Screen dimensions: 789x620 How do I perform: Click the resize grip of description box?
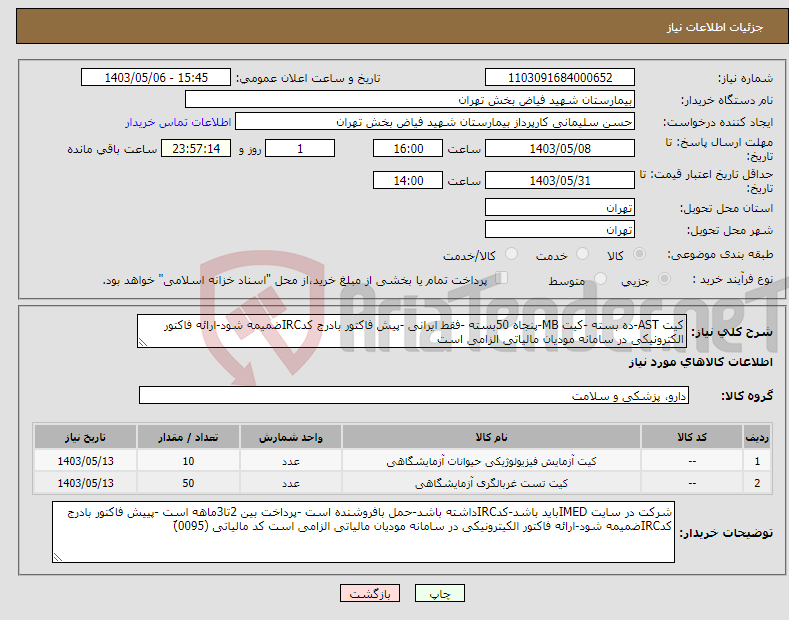pyautogui.click(x=143, y=342)
